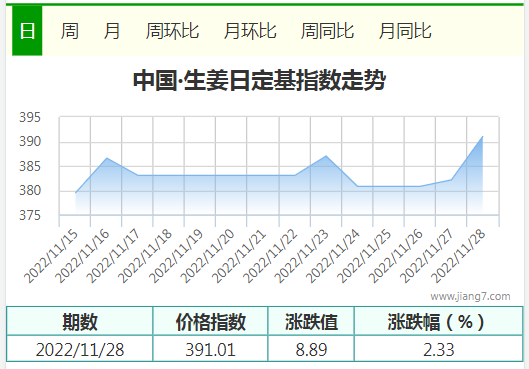The width and height of the screenshot is (529, 369).
Task: Open the 月同比 tab
Action: tap(405, 31)
